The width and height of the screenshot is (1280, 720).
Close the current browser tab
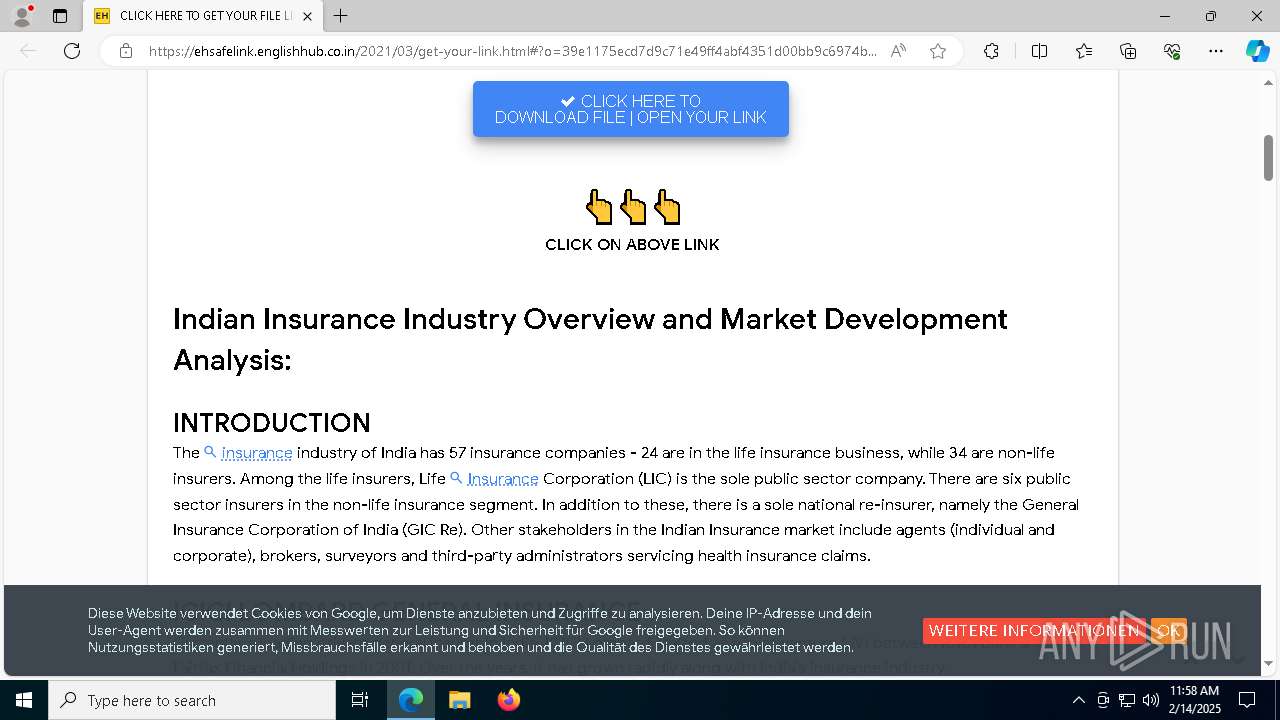coord(307,16)
